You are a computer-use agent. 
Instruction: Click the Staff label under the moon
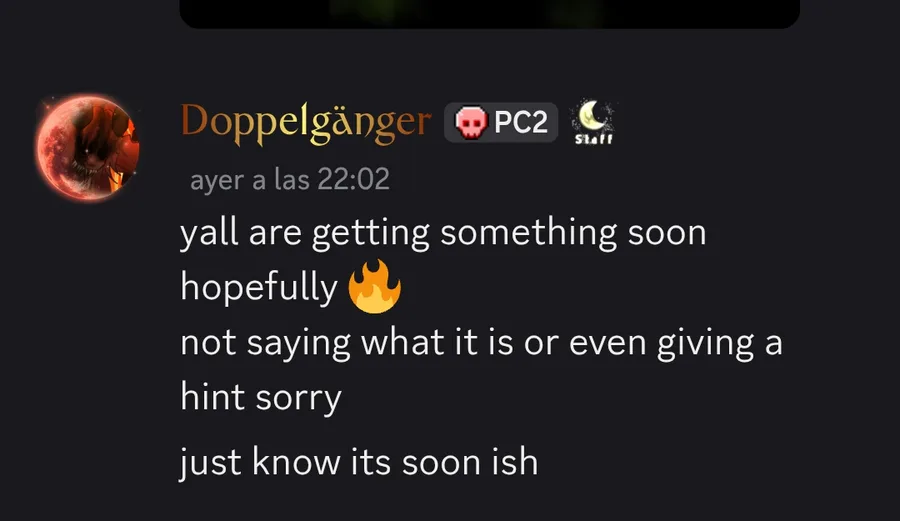click(594, 139)
